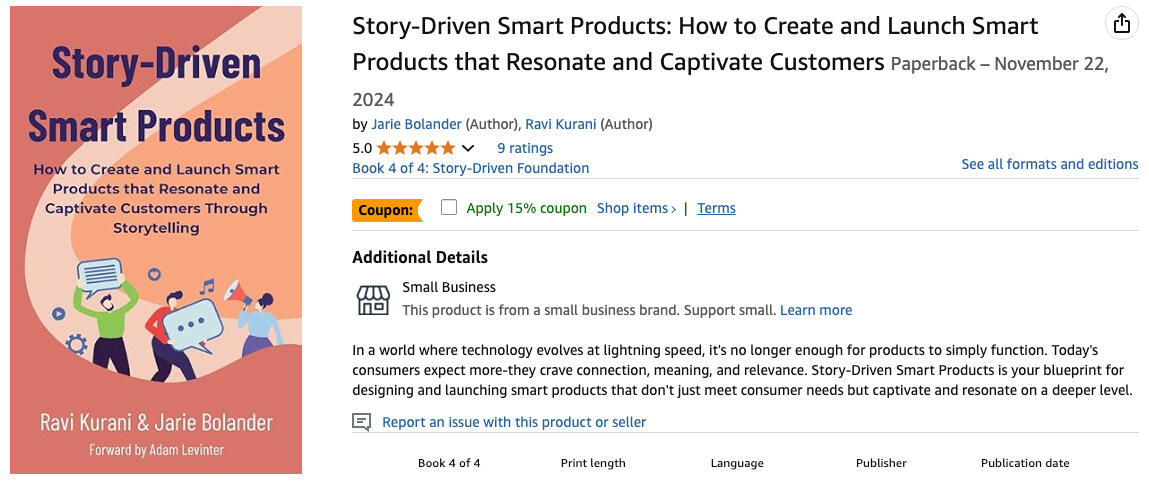The image size is (1149, 482).
Task: View the 9 ratings link
Action: tap(525, 148)
